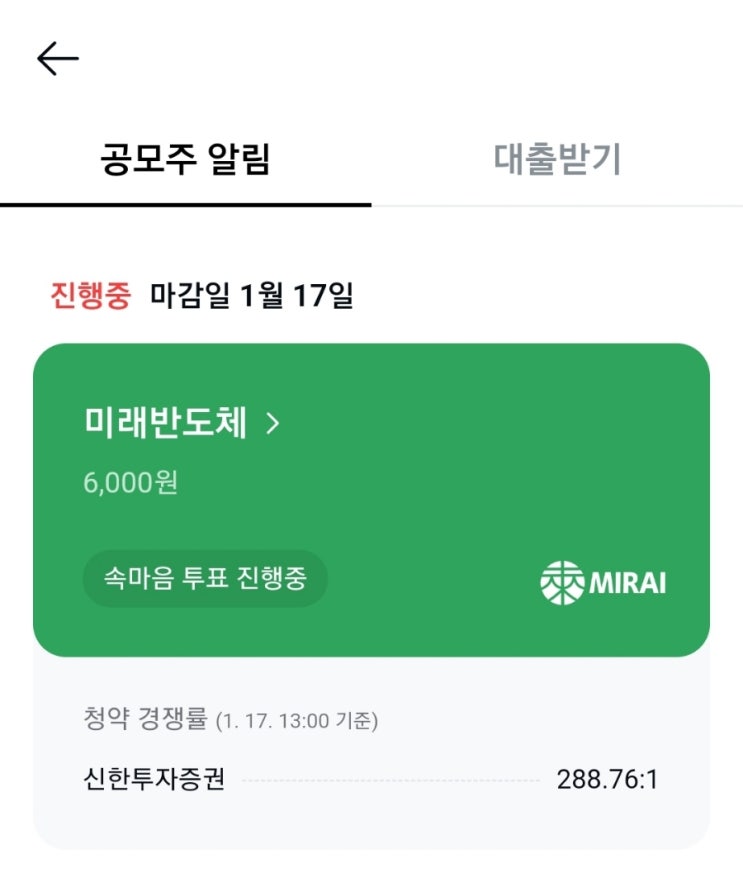Click the dotted line beside 신한투자증권
Image resolution: width=743 pixels, height=882 pixels.
[390, 780]
